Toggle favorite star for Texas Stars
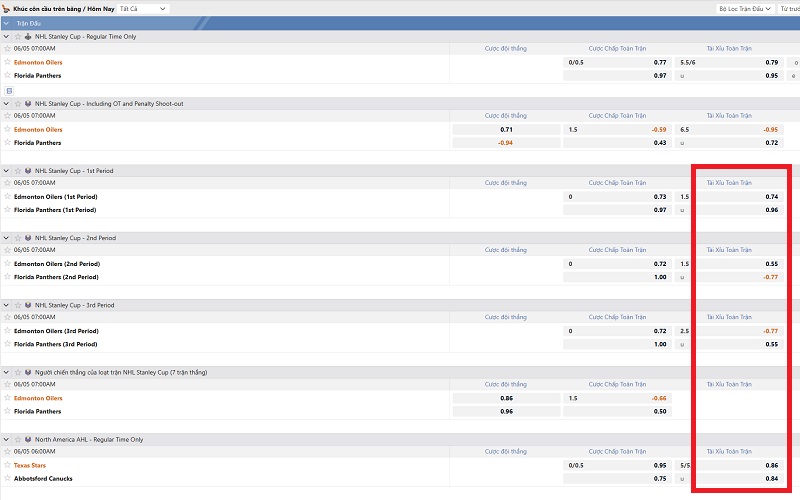Image resolution: width=800 pixels, height=500 pixels. [8, 465]
